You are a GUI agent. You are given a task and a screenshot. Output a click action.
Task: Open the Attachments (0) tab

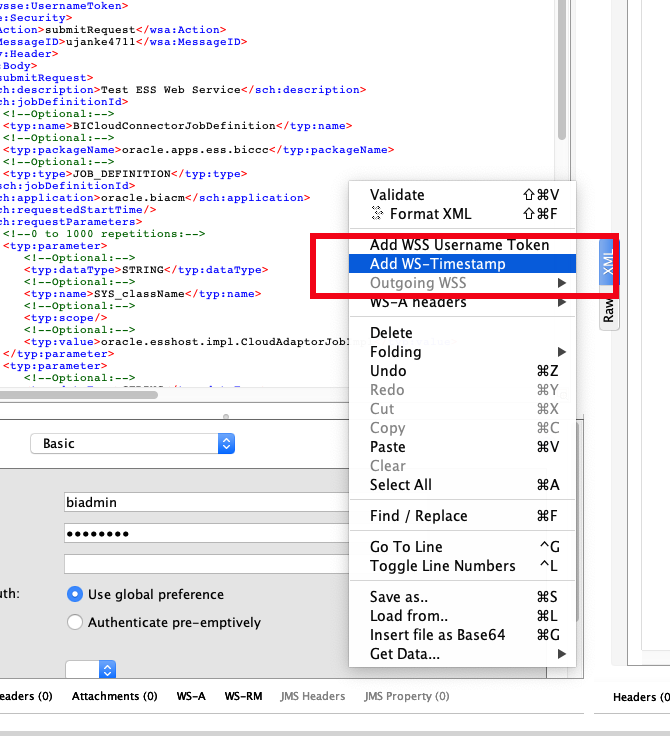tap(115, 696)
